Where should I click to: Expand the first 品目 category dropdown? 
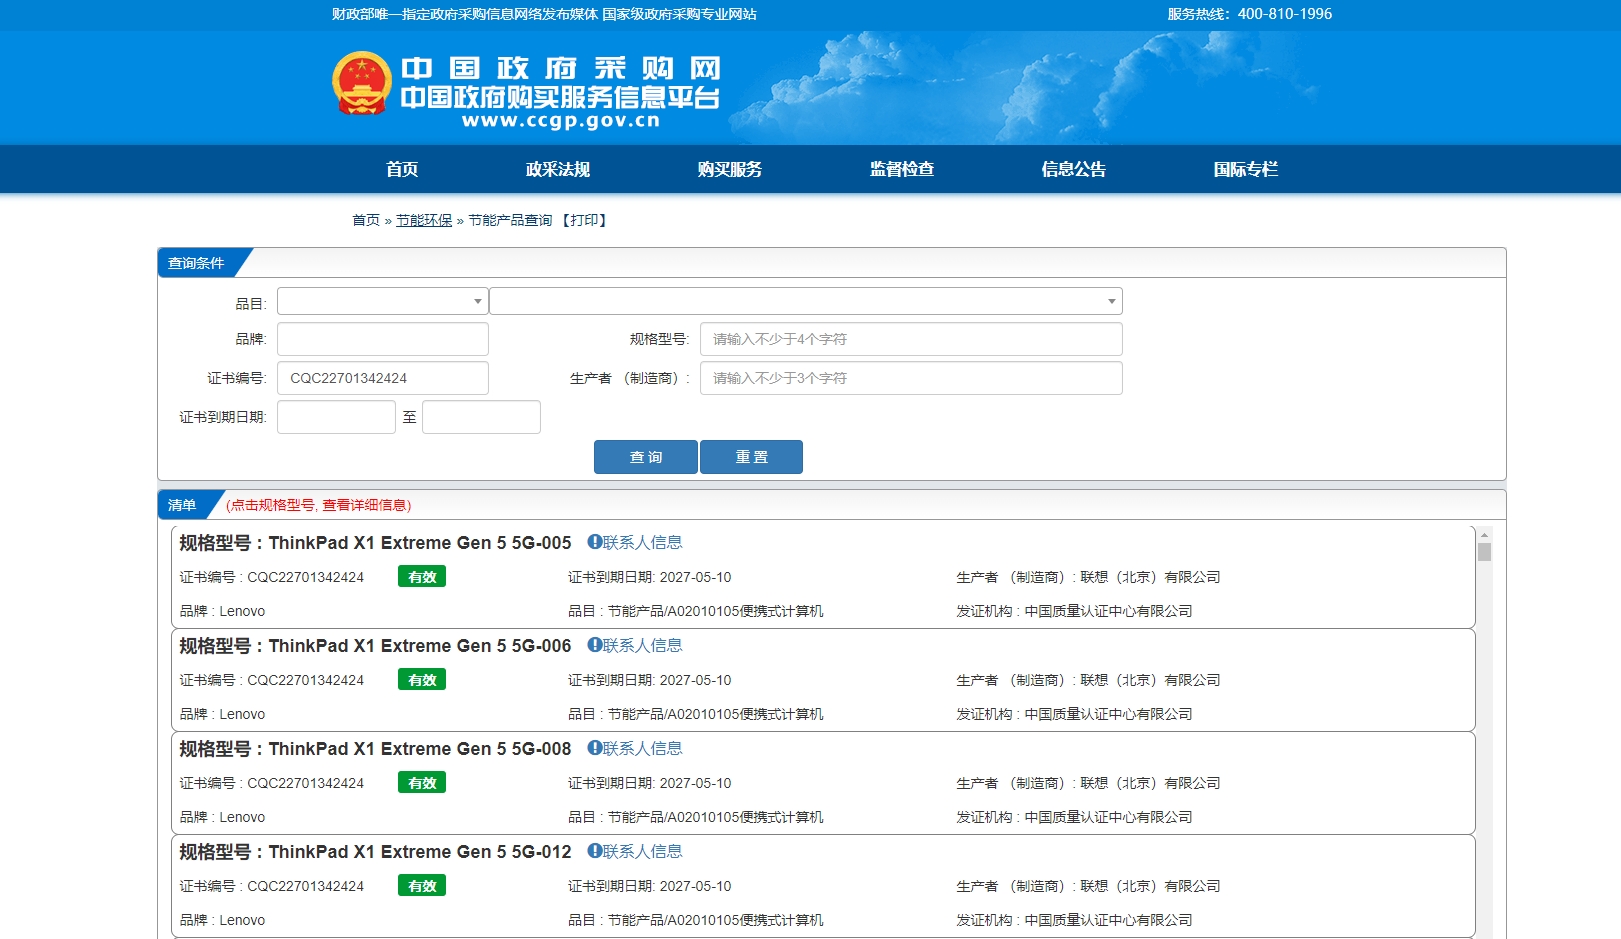click(x=383, y=301)
